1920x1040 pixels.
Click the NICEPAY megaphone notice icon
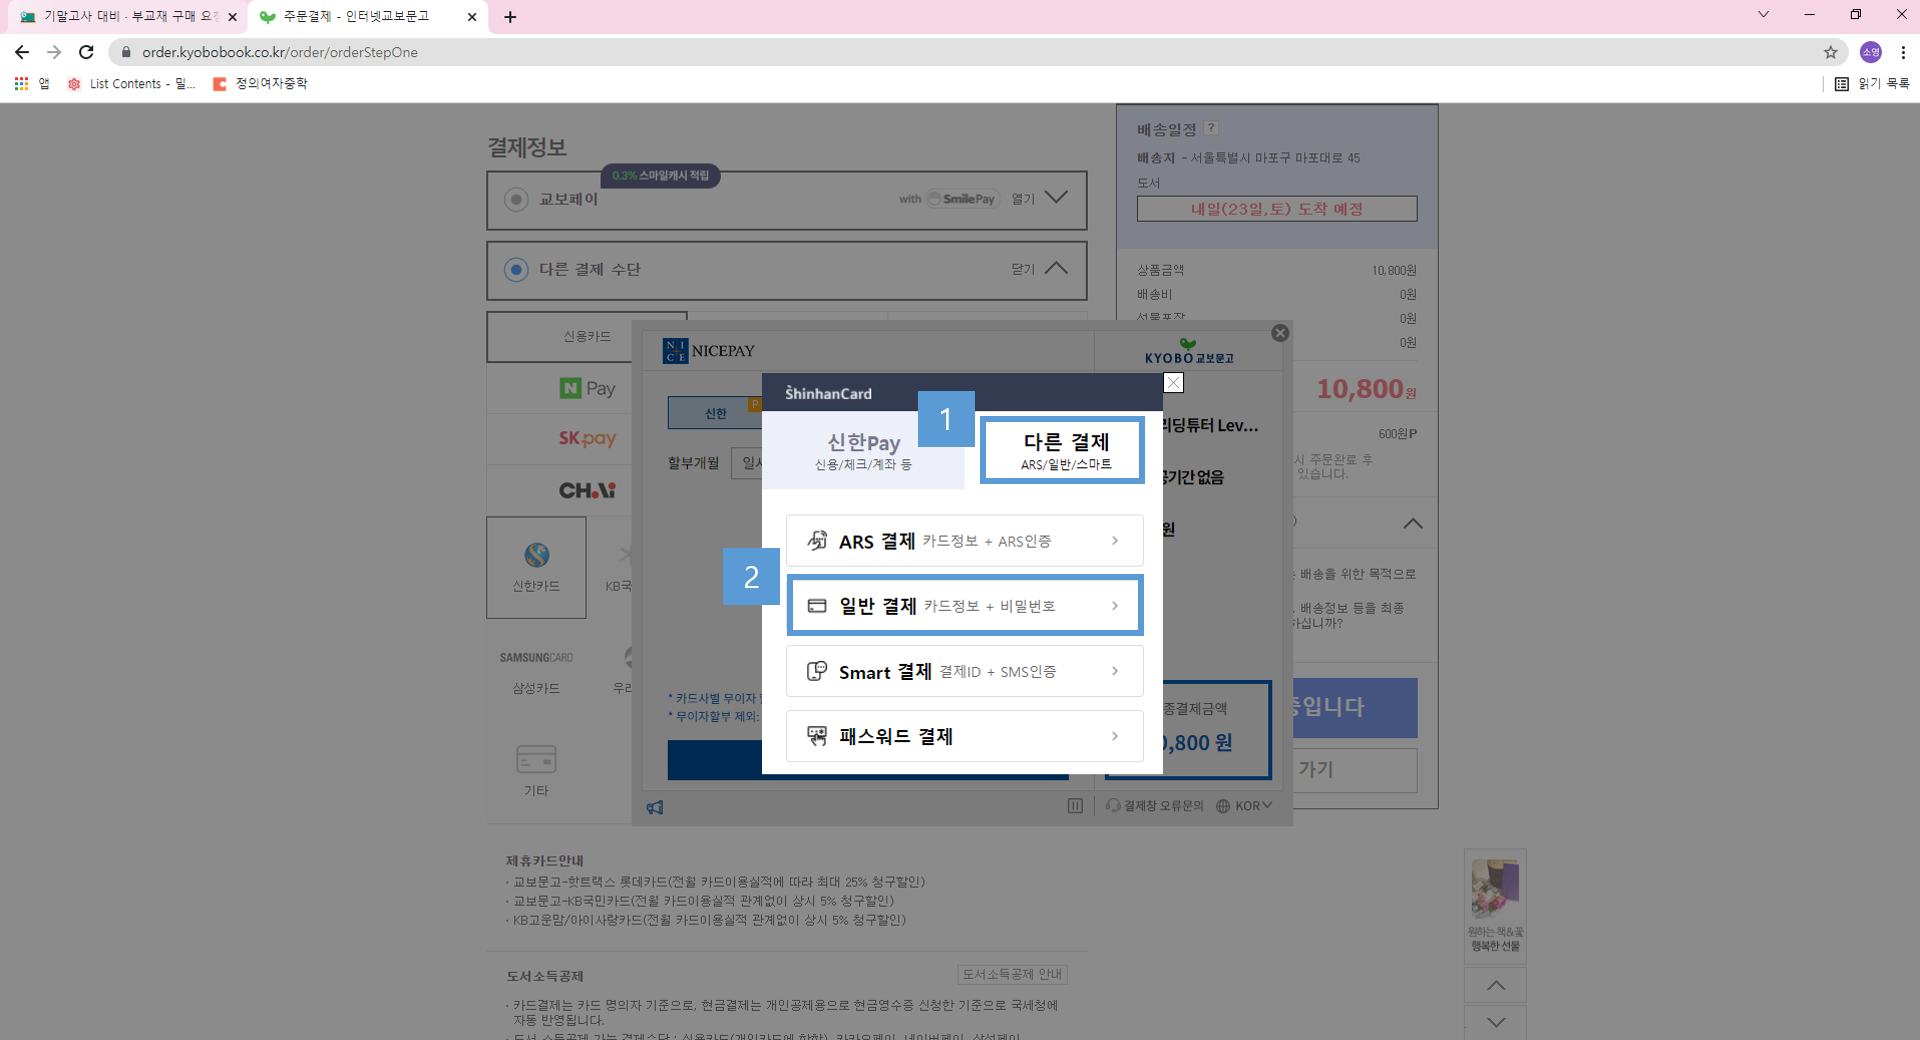coord(655,807)
